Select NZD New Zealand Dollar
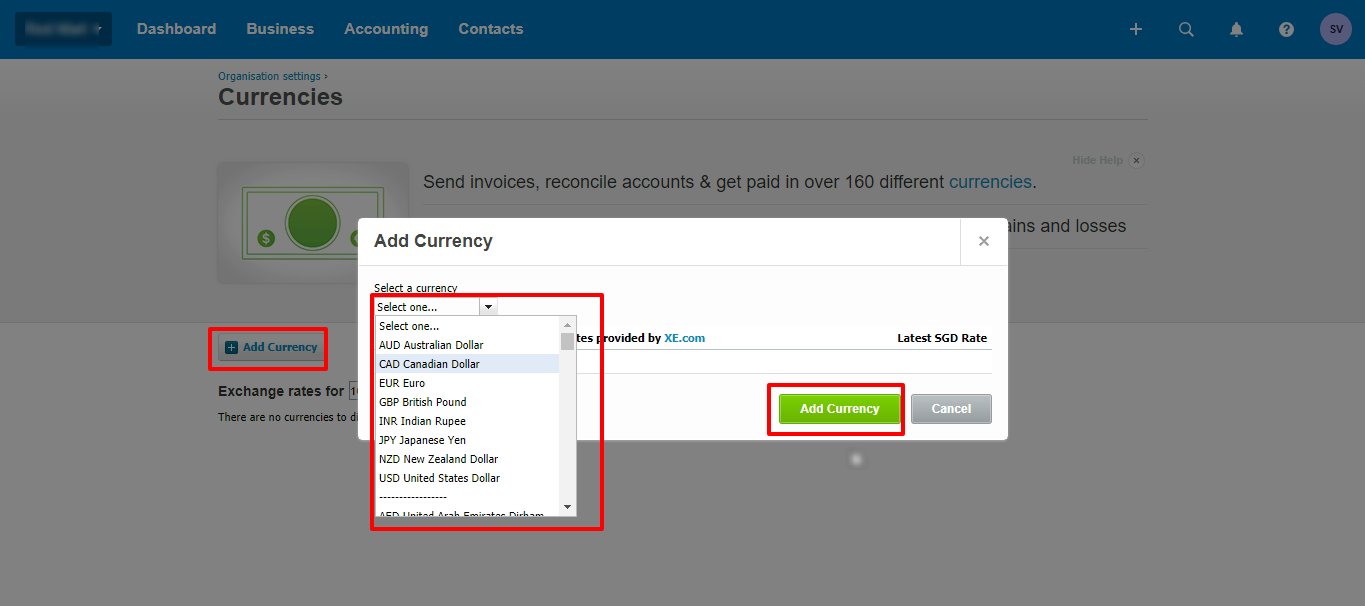Screen dimensions: 1365x606 click(x=467, y=459)
